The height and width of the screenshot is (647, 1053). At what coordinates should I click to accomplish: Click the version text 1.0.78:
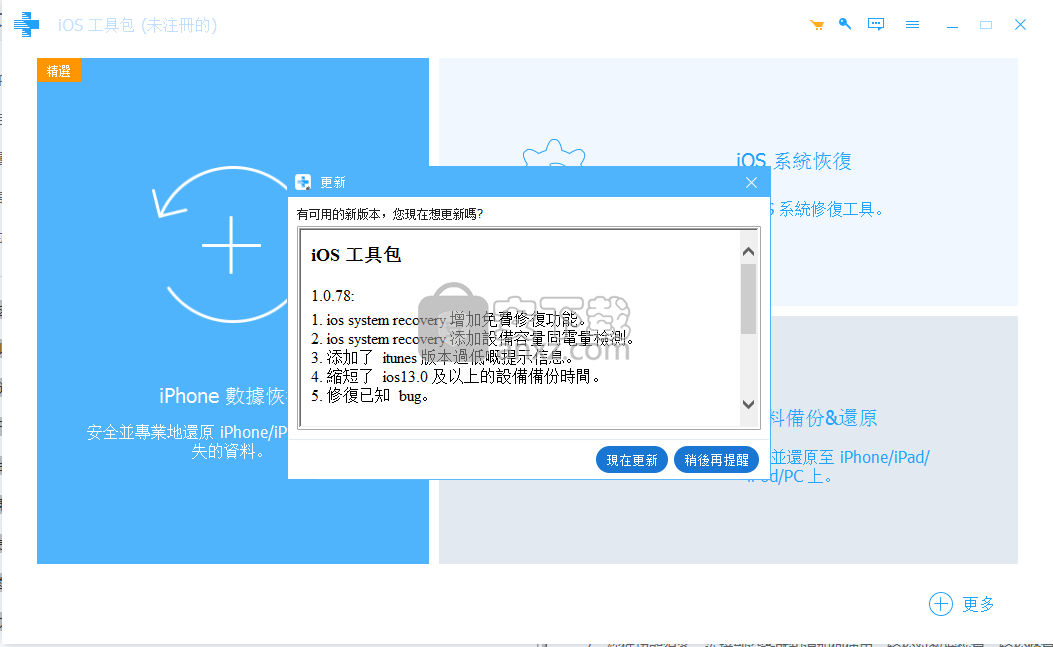[x=333, y=296]
